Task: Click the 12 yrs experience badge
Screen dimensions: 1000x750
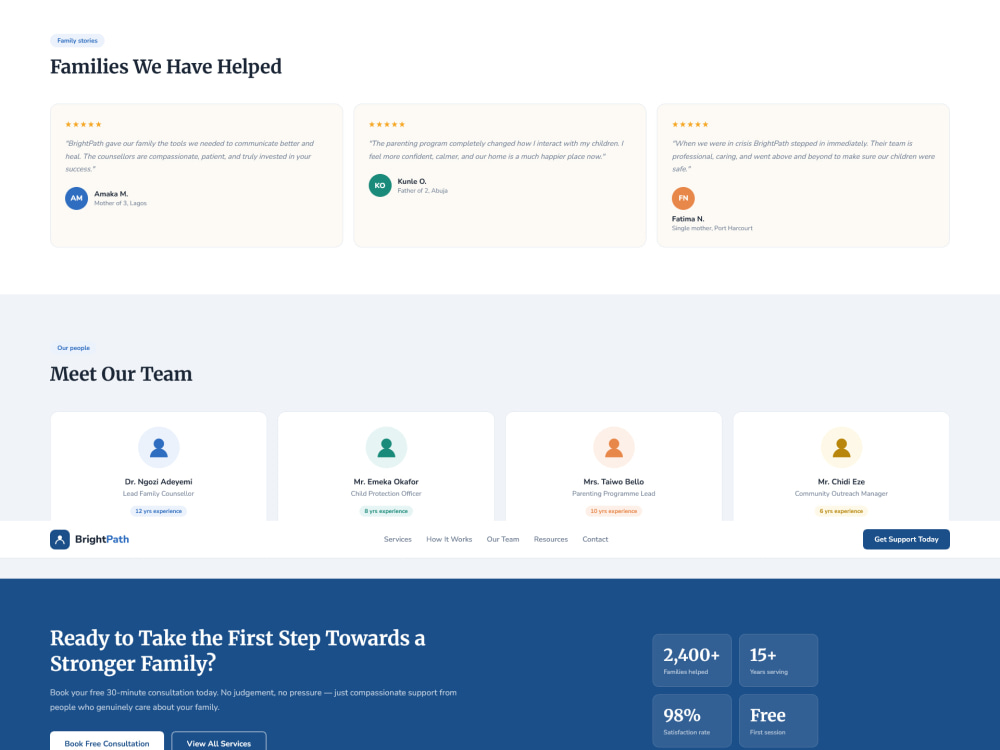Action: 159,511
